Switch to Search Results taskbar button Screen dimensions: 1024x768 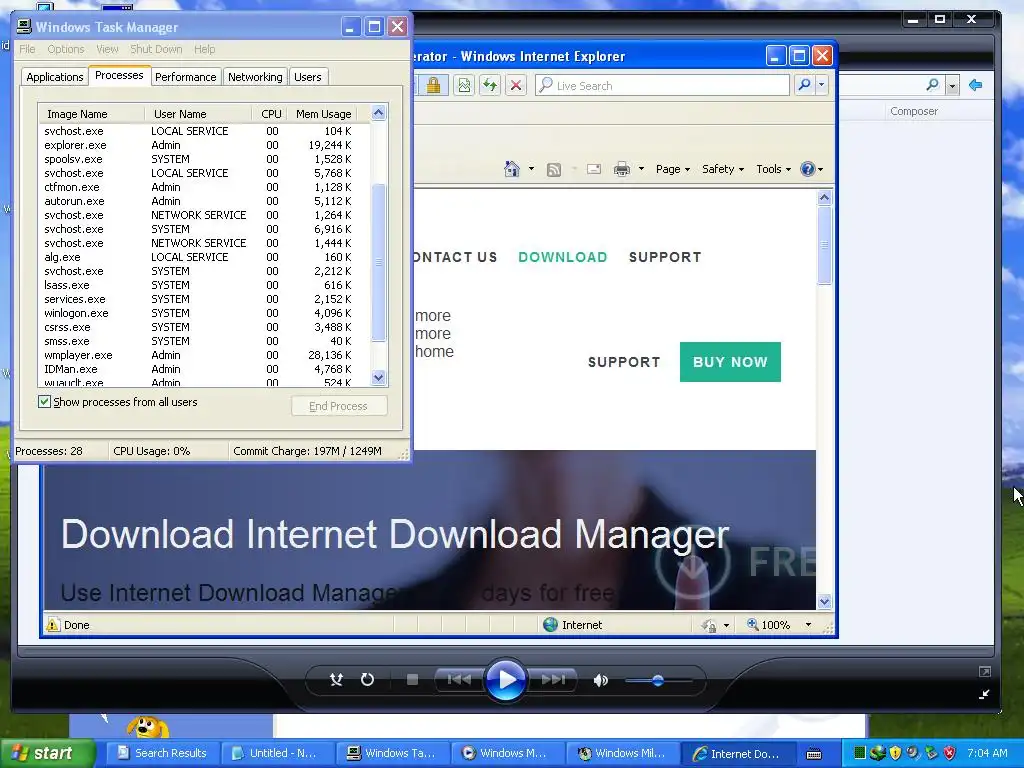[162, 753]
